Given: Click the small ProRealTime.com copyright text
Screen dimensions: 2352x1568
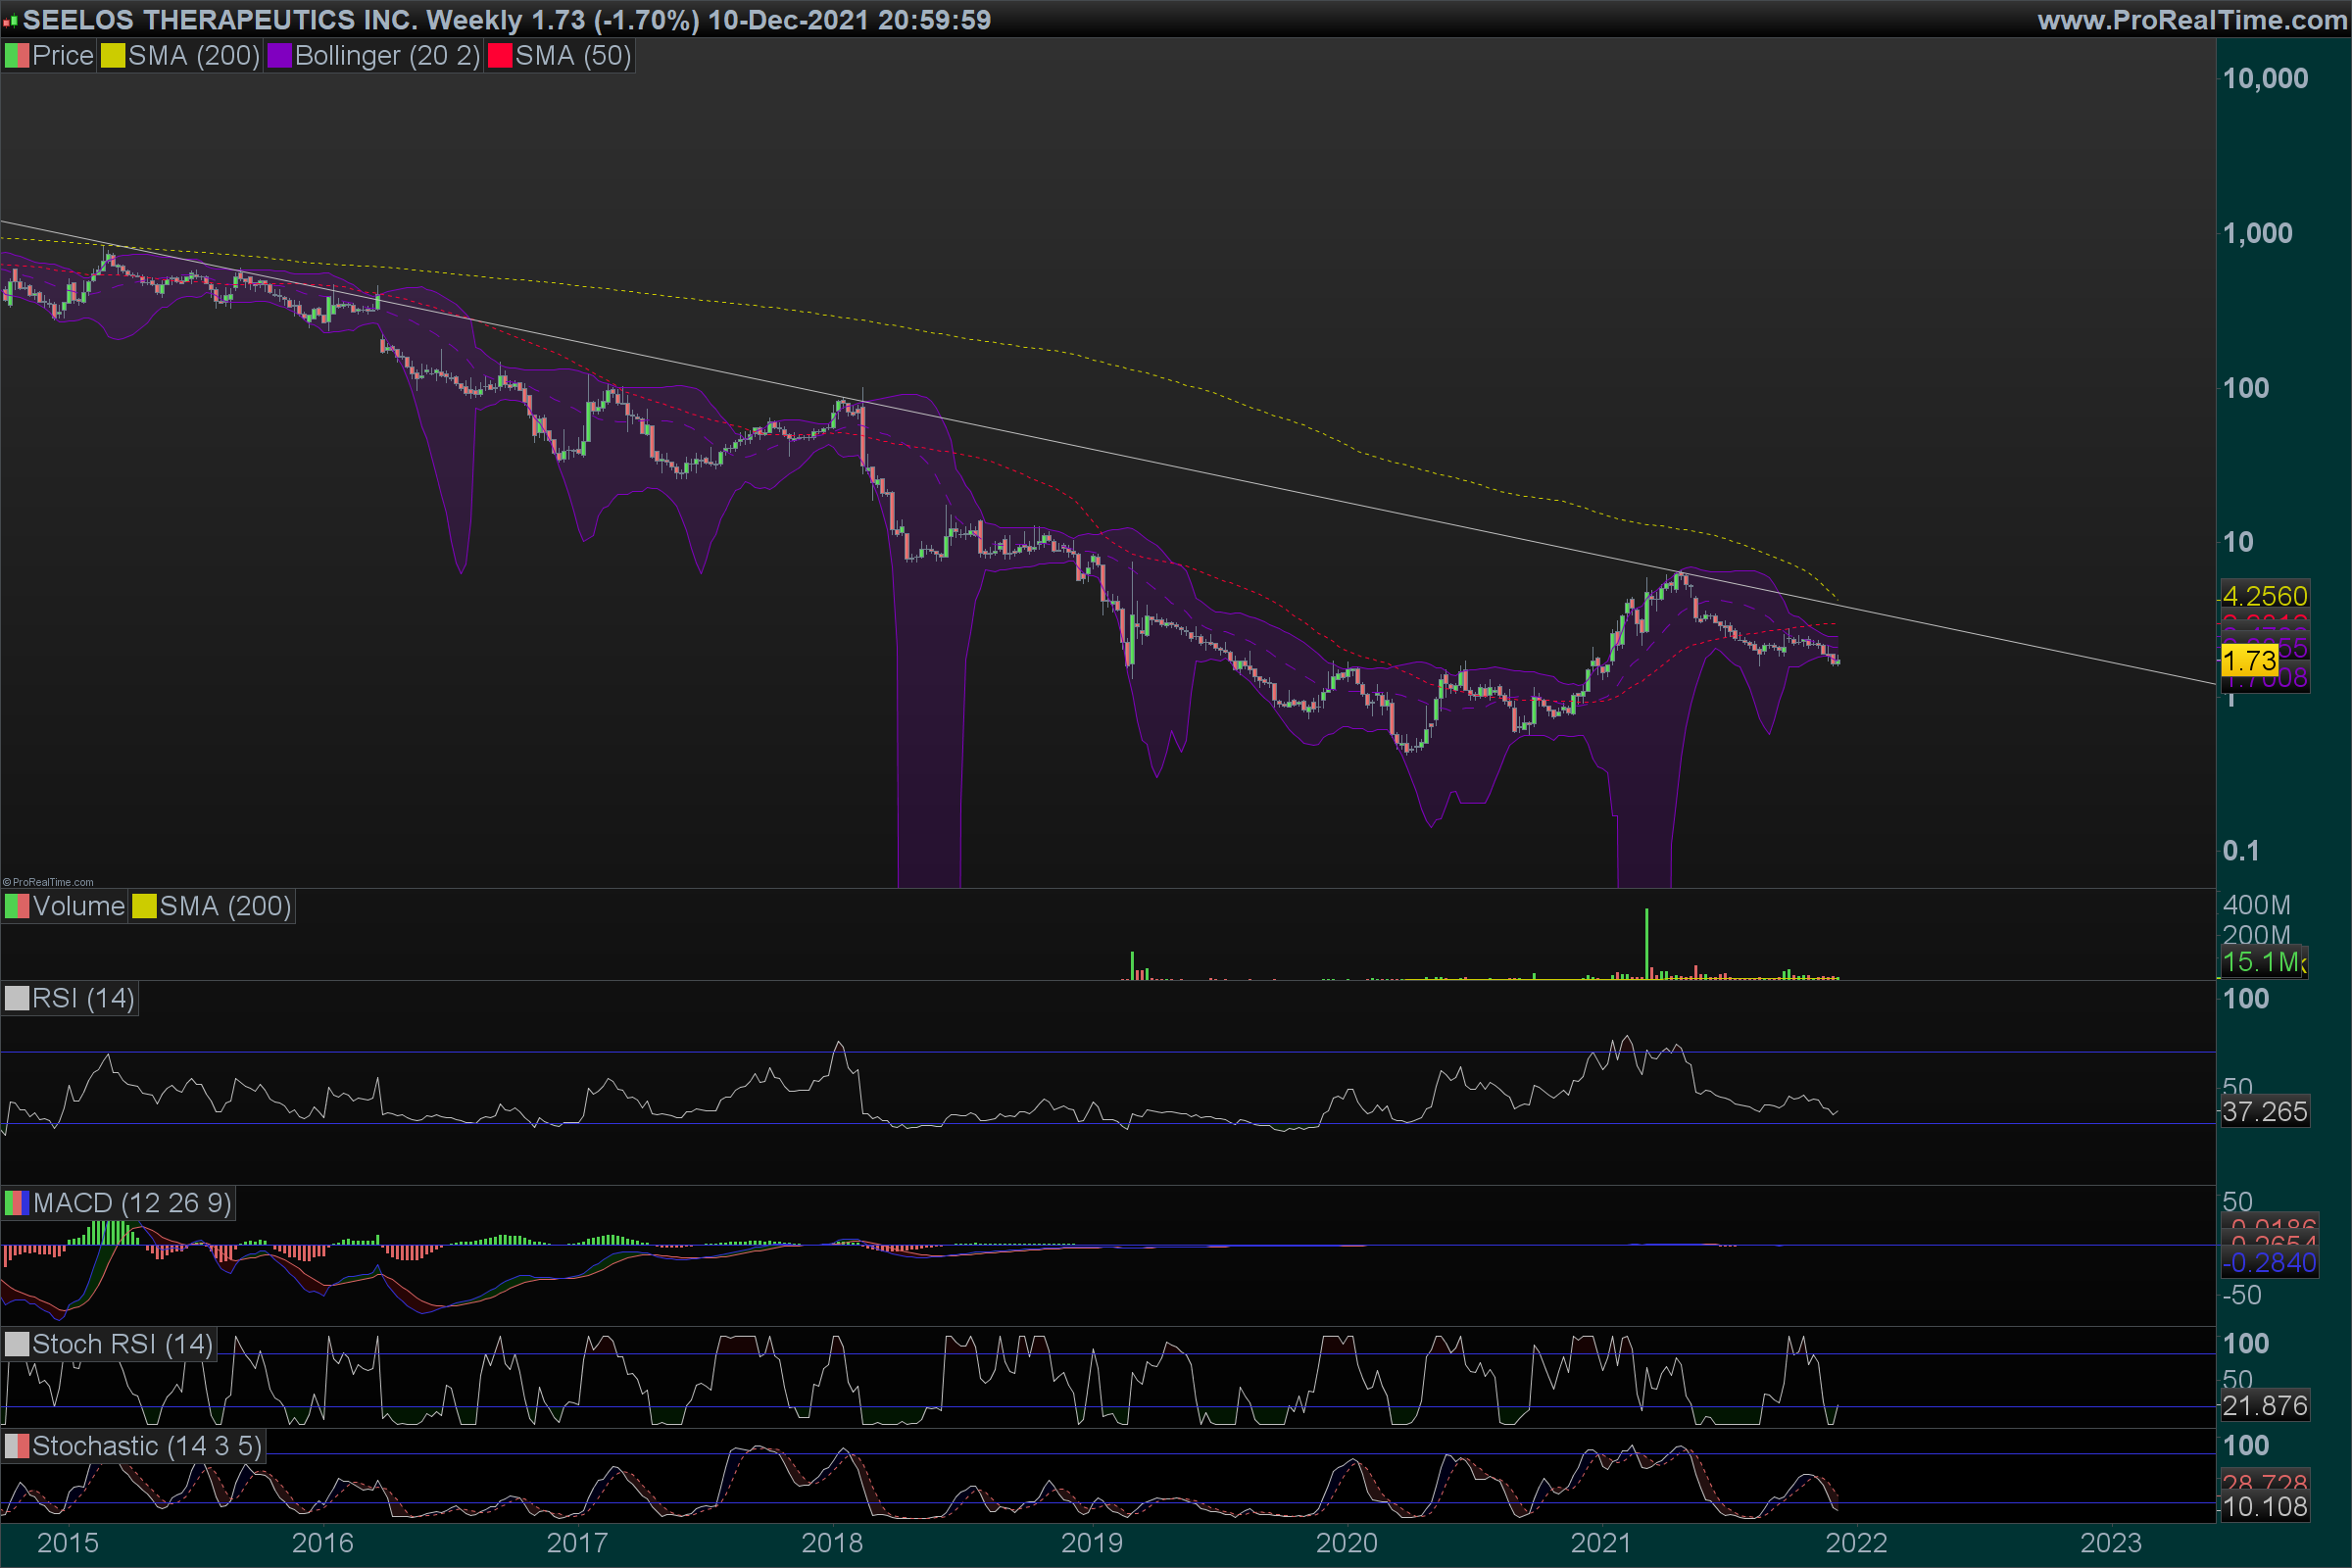Looking at the screenshot, I should point(50,882).
